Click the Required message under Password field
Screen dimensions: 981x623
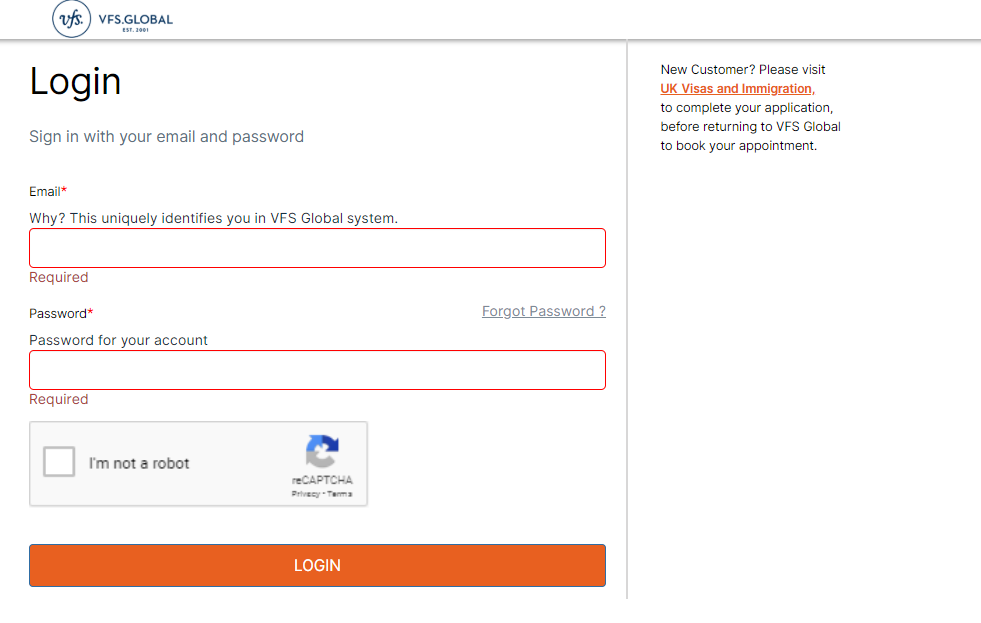click(59, 399)
